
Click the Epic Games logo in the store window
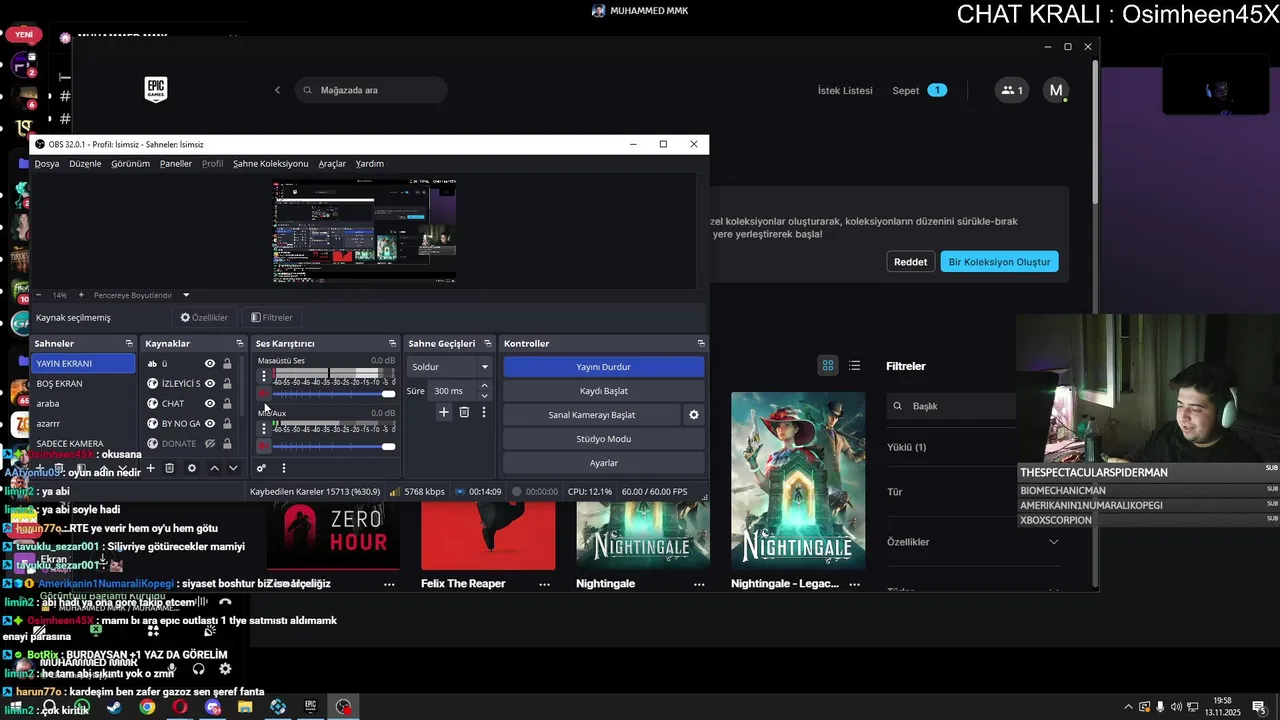pos(155,90)
